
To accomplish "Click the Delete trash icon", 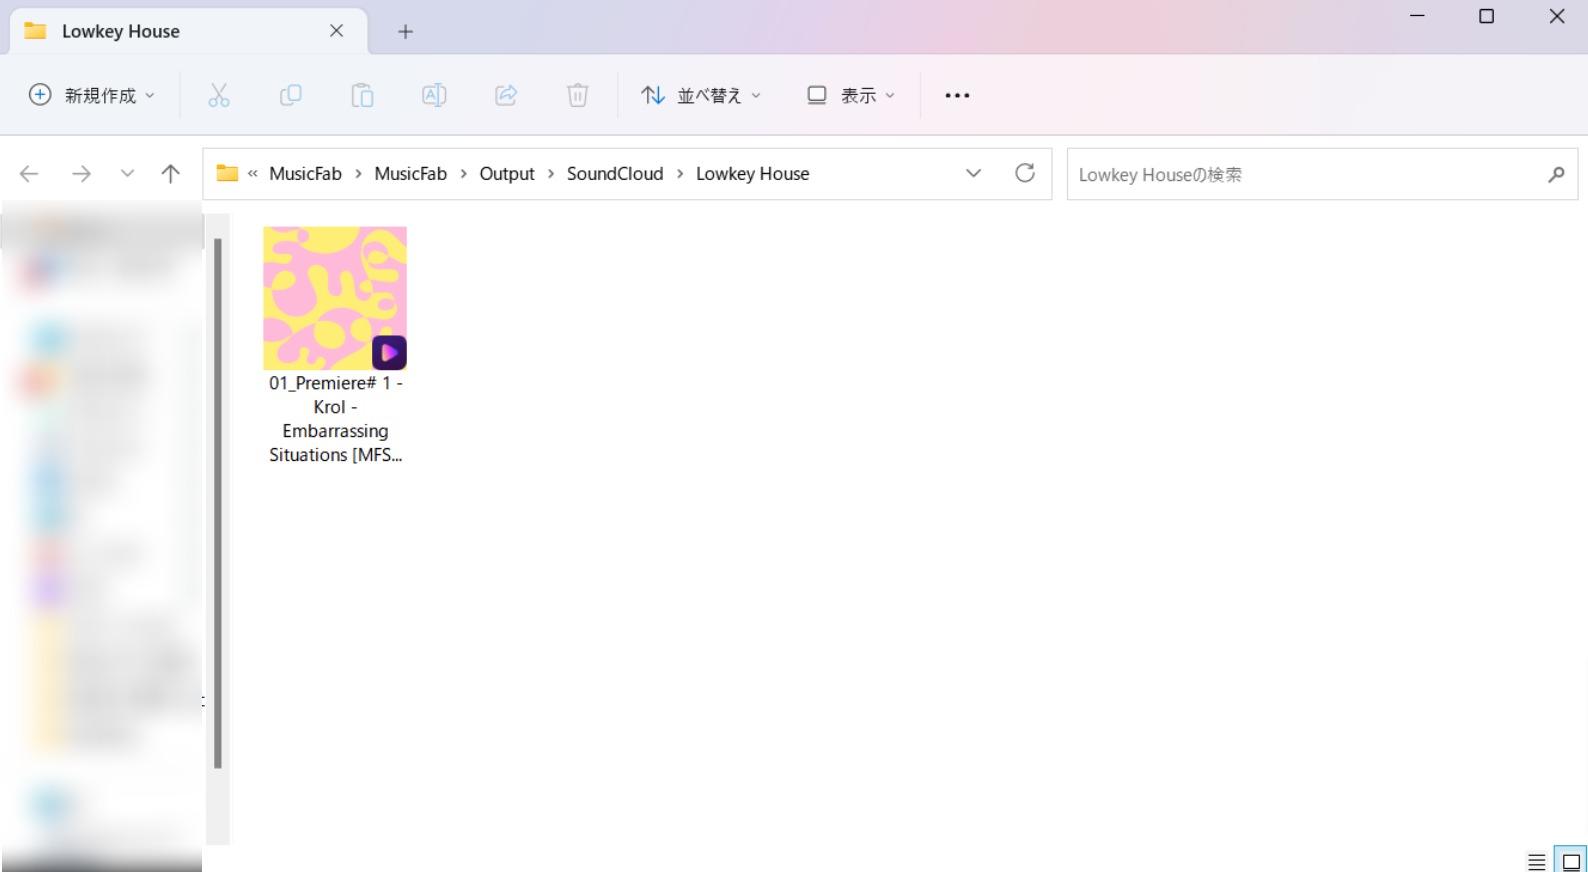I will 577,95.
